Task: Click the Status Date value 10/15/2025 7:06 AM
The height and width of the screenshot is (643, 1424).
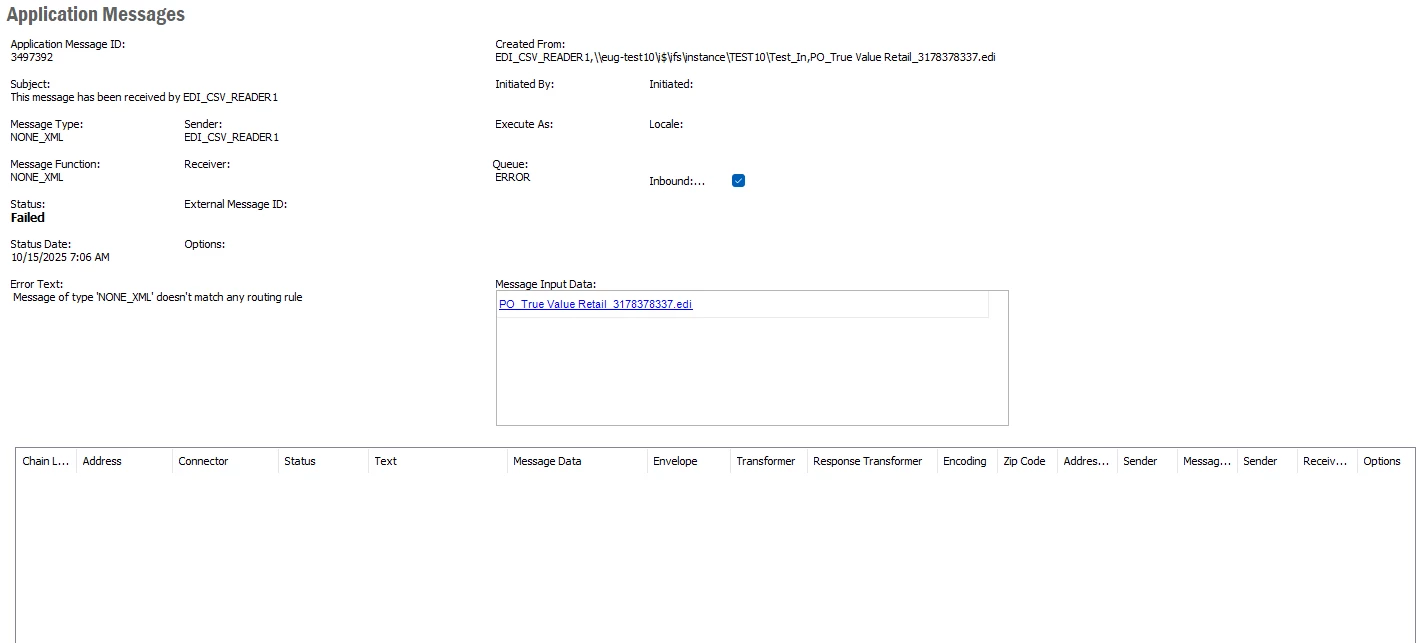Action: [60, 258]
